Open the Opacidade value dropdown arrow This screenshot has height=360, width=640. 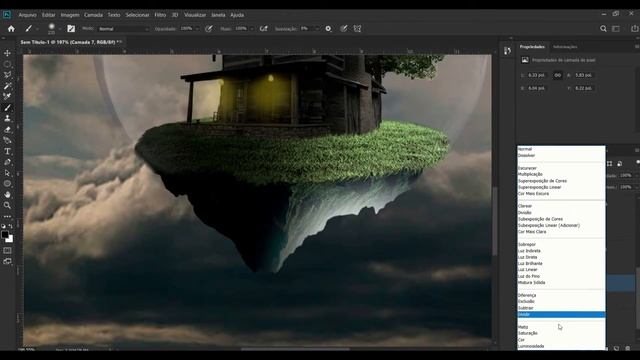coord(198,29)
